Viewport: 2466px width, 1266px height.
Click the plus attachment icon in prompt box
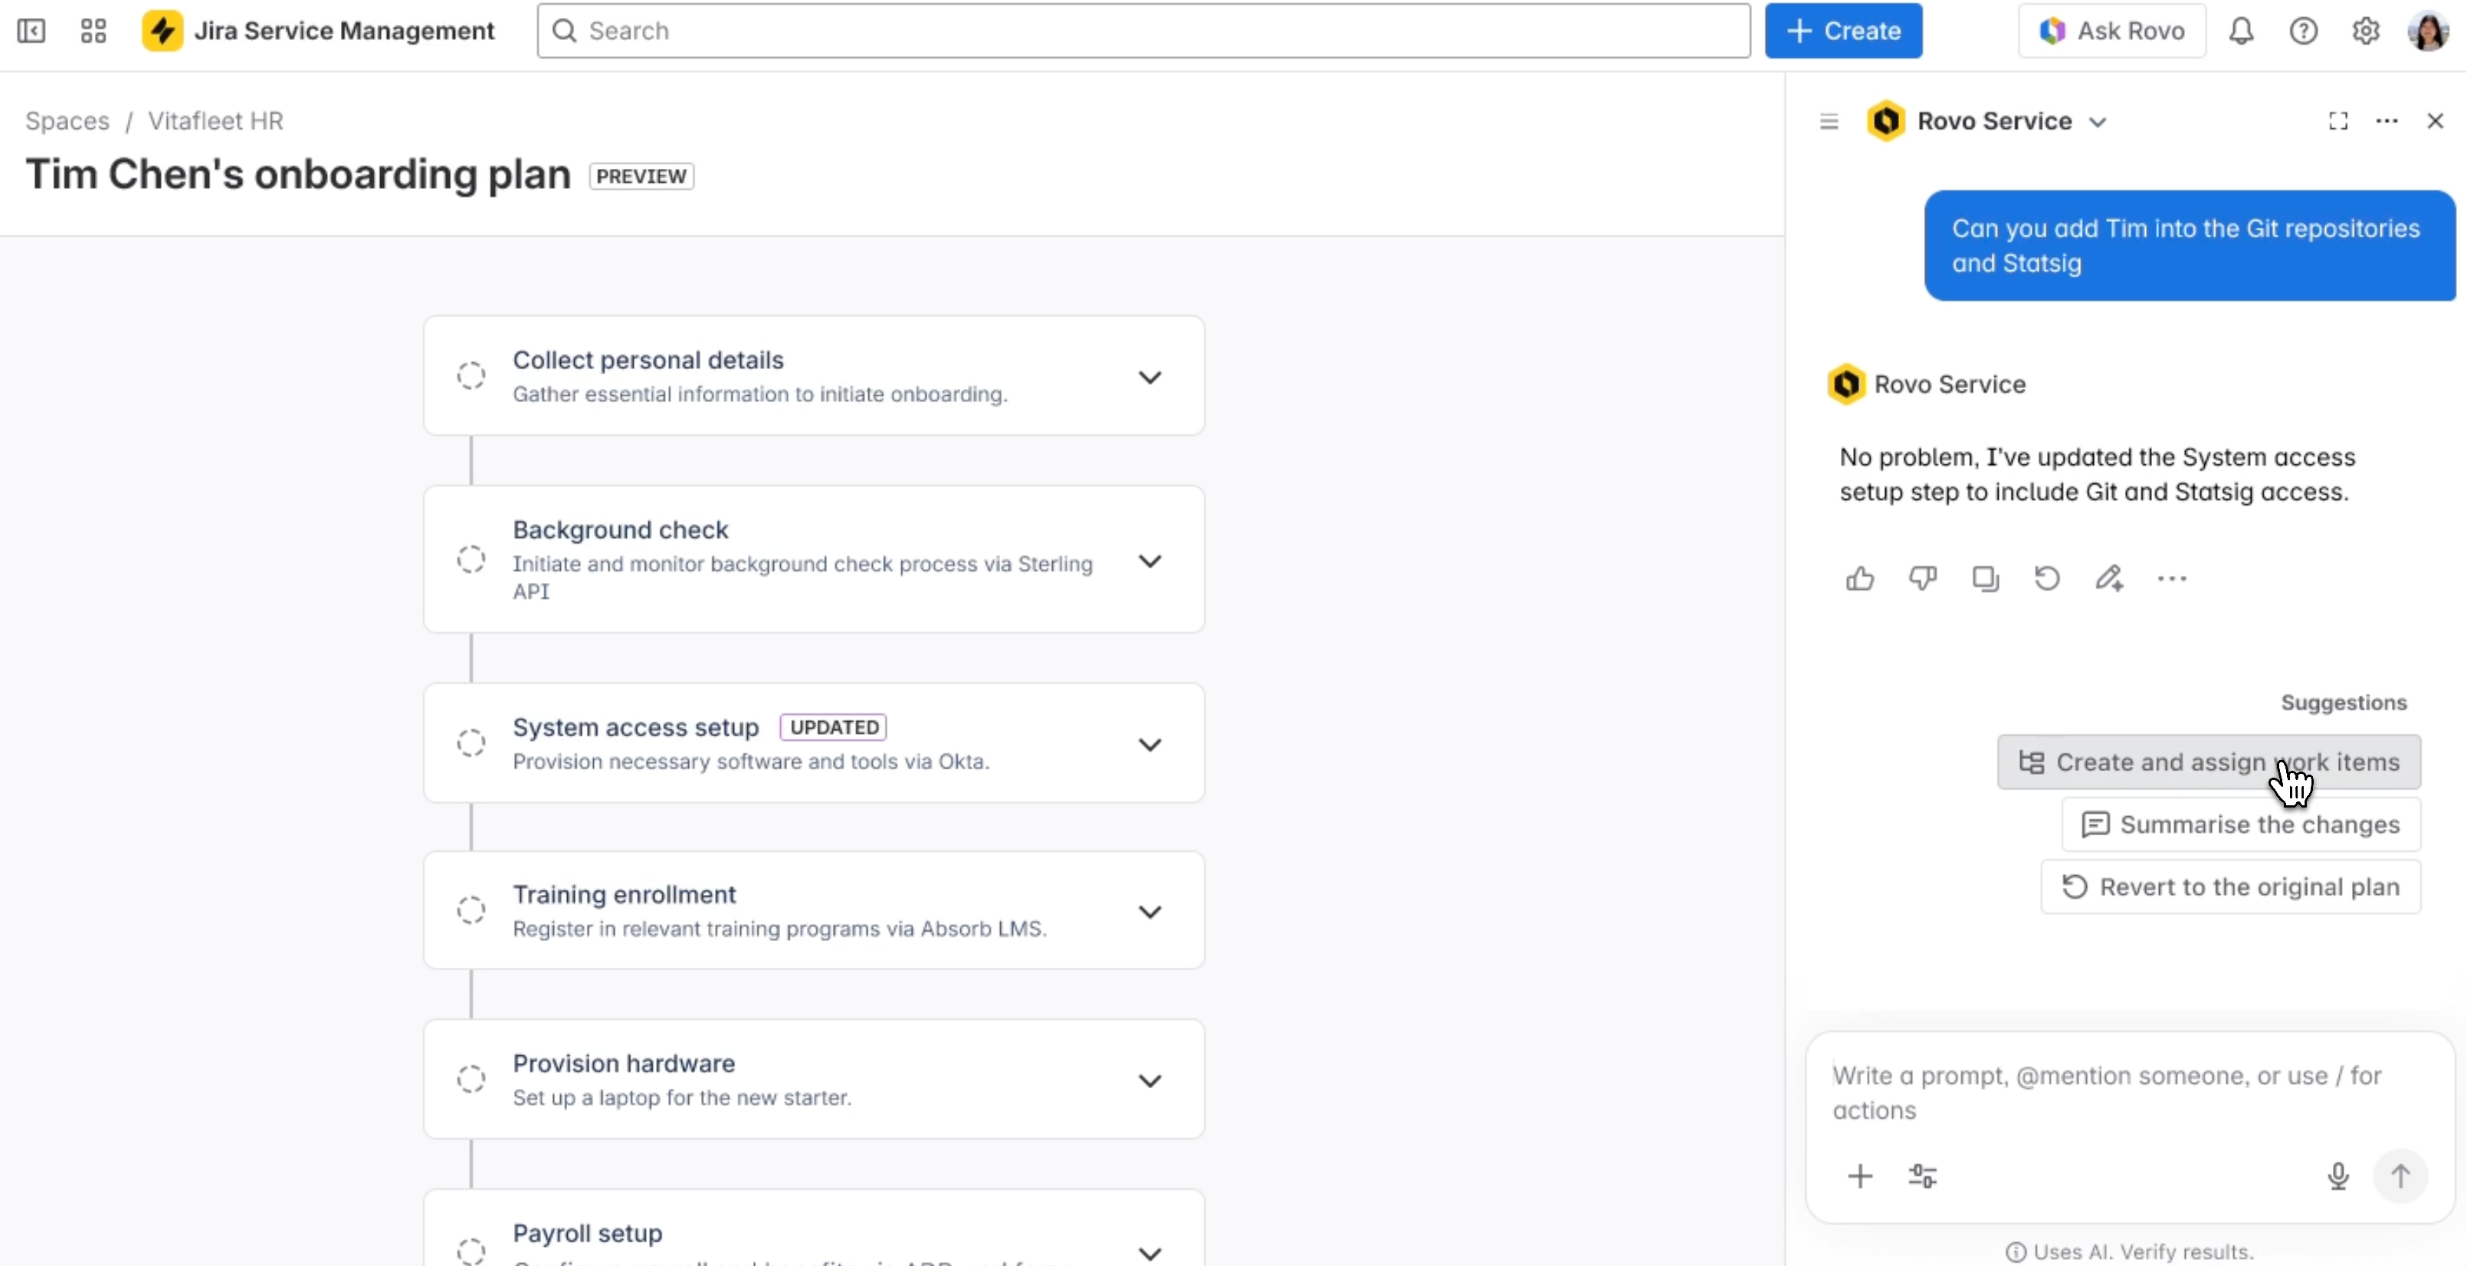click(1860, 1176)
